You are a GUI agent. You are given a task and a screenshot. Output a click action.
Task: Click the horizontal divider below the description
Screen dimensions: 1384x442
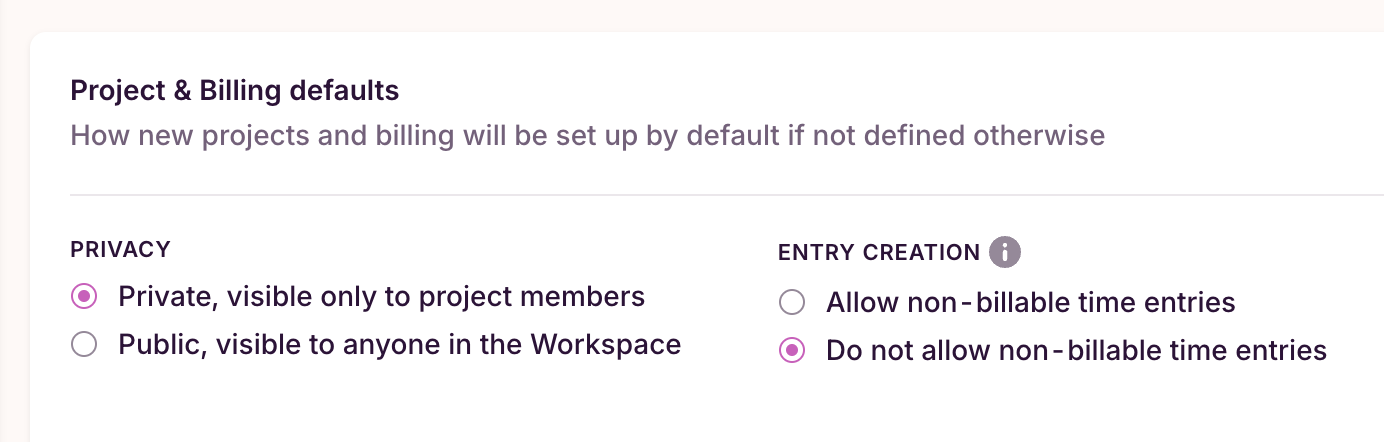[700, 194]
